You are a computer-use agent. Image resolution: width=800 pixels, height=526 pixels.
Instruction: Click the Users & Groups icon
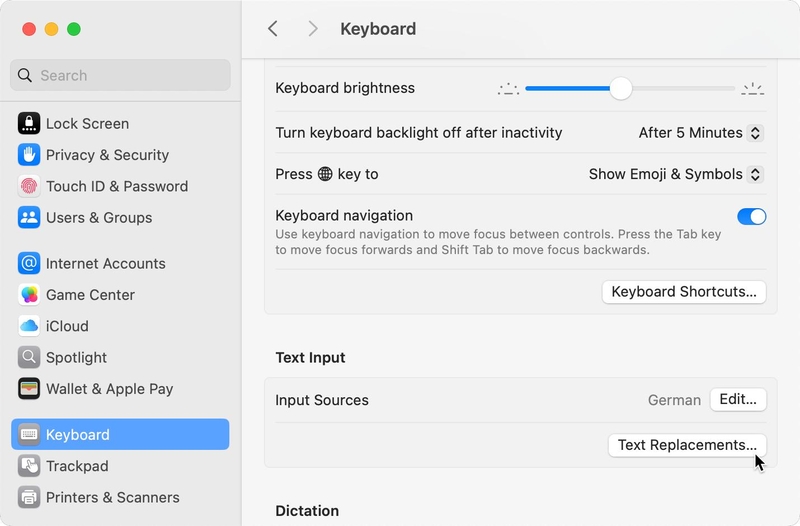coord(29,217)
